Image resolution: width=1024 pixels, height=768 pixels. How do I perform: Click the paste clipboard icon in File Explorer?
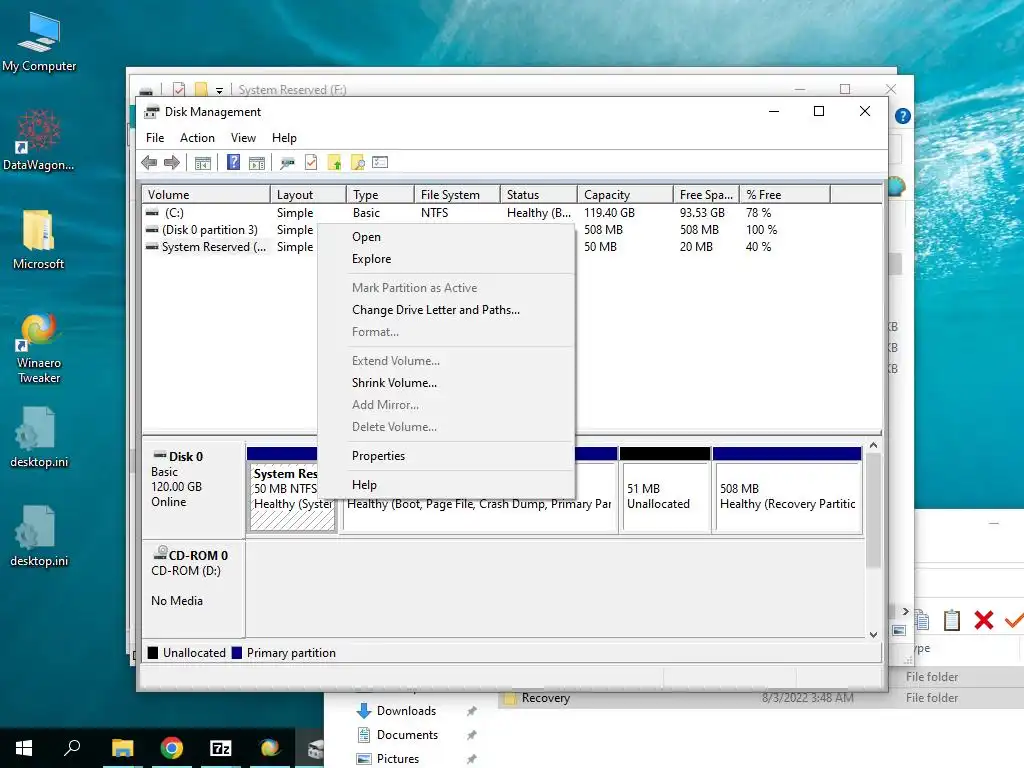click(x=952, y=620)
